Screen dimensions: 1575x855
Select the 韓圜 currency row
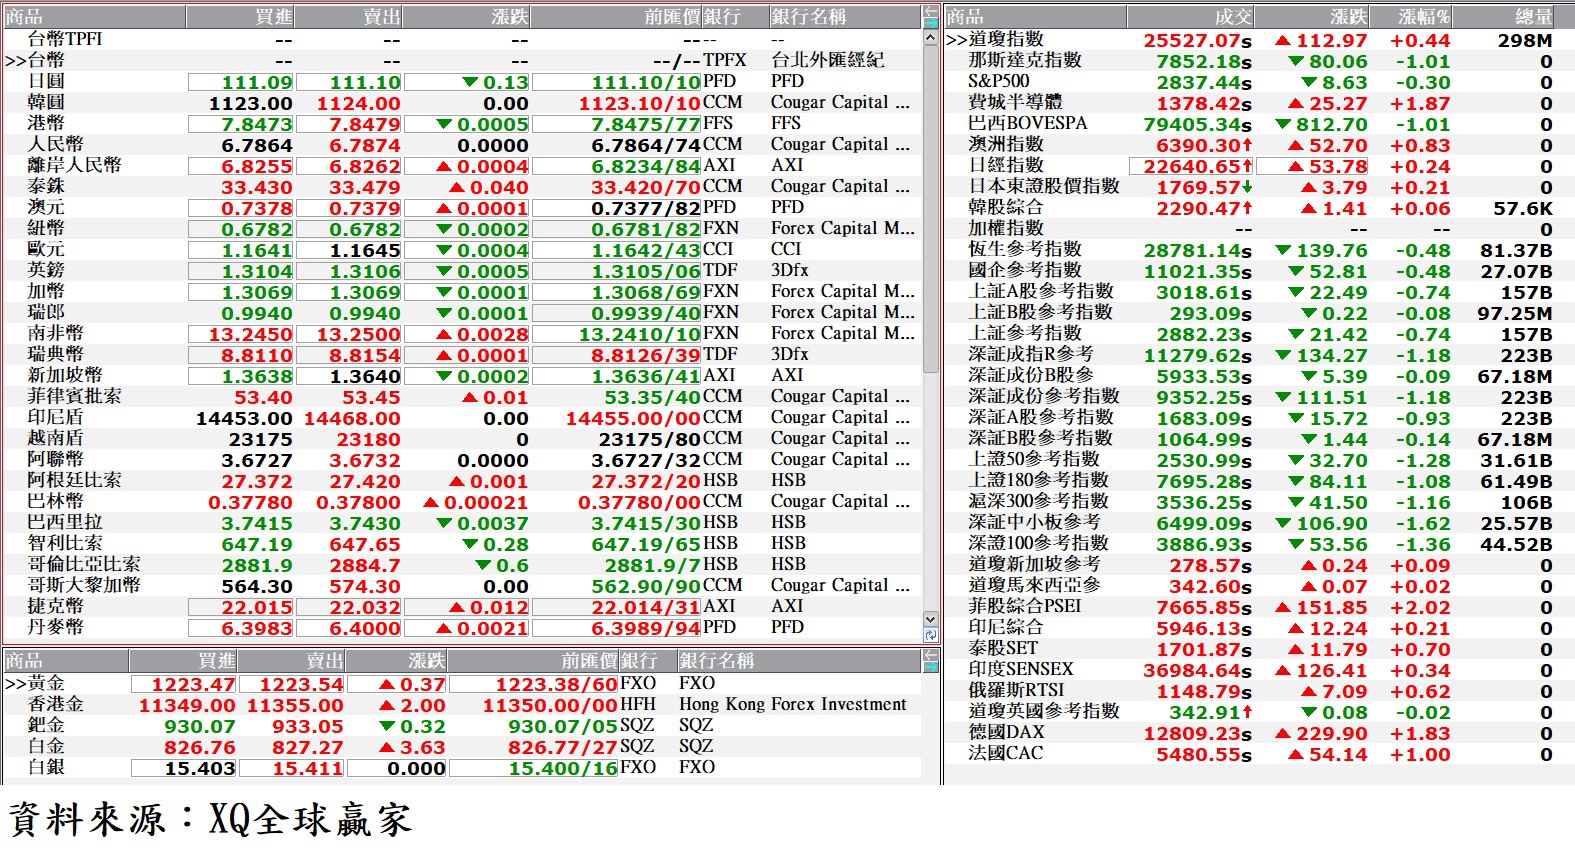(462, 102)
